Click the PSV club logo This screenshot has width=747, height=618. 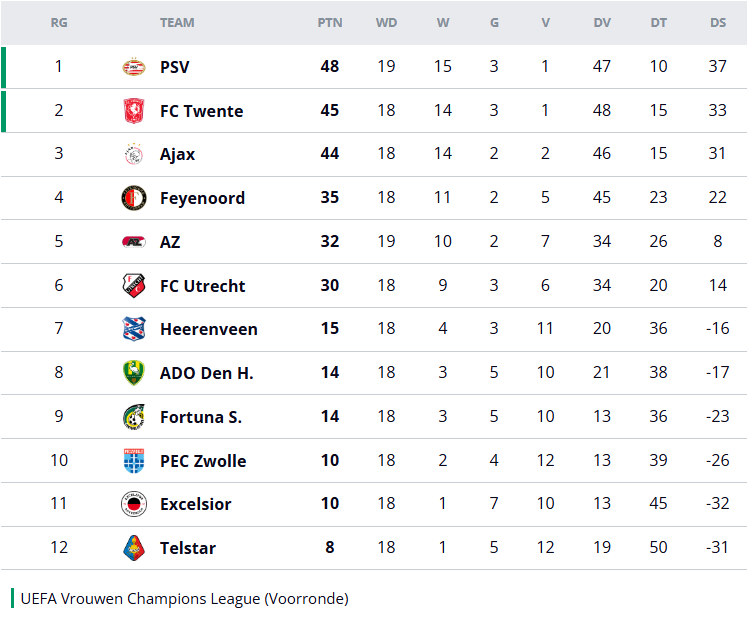click(133, 67)
